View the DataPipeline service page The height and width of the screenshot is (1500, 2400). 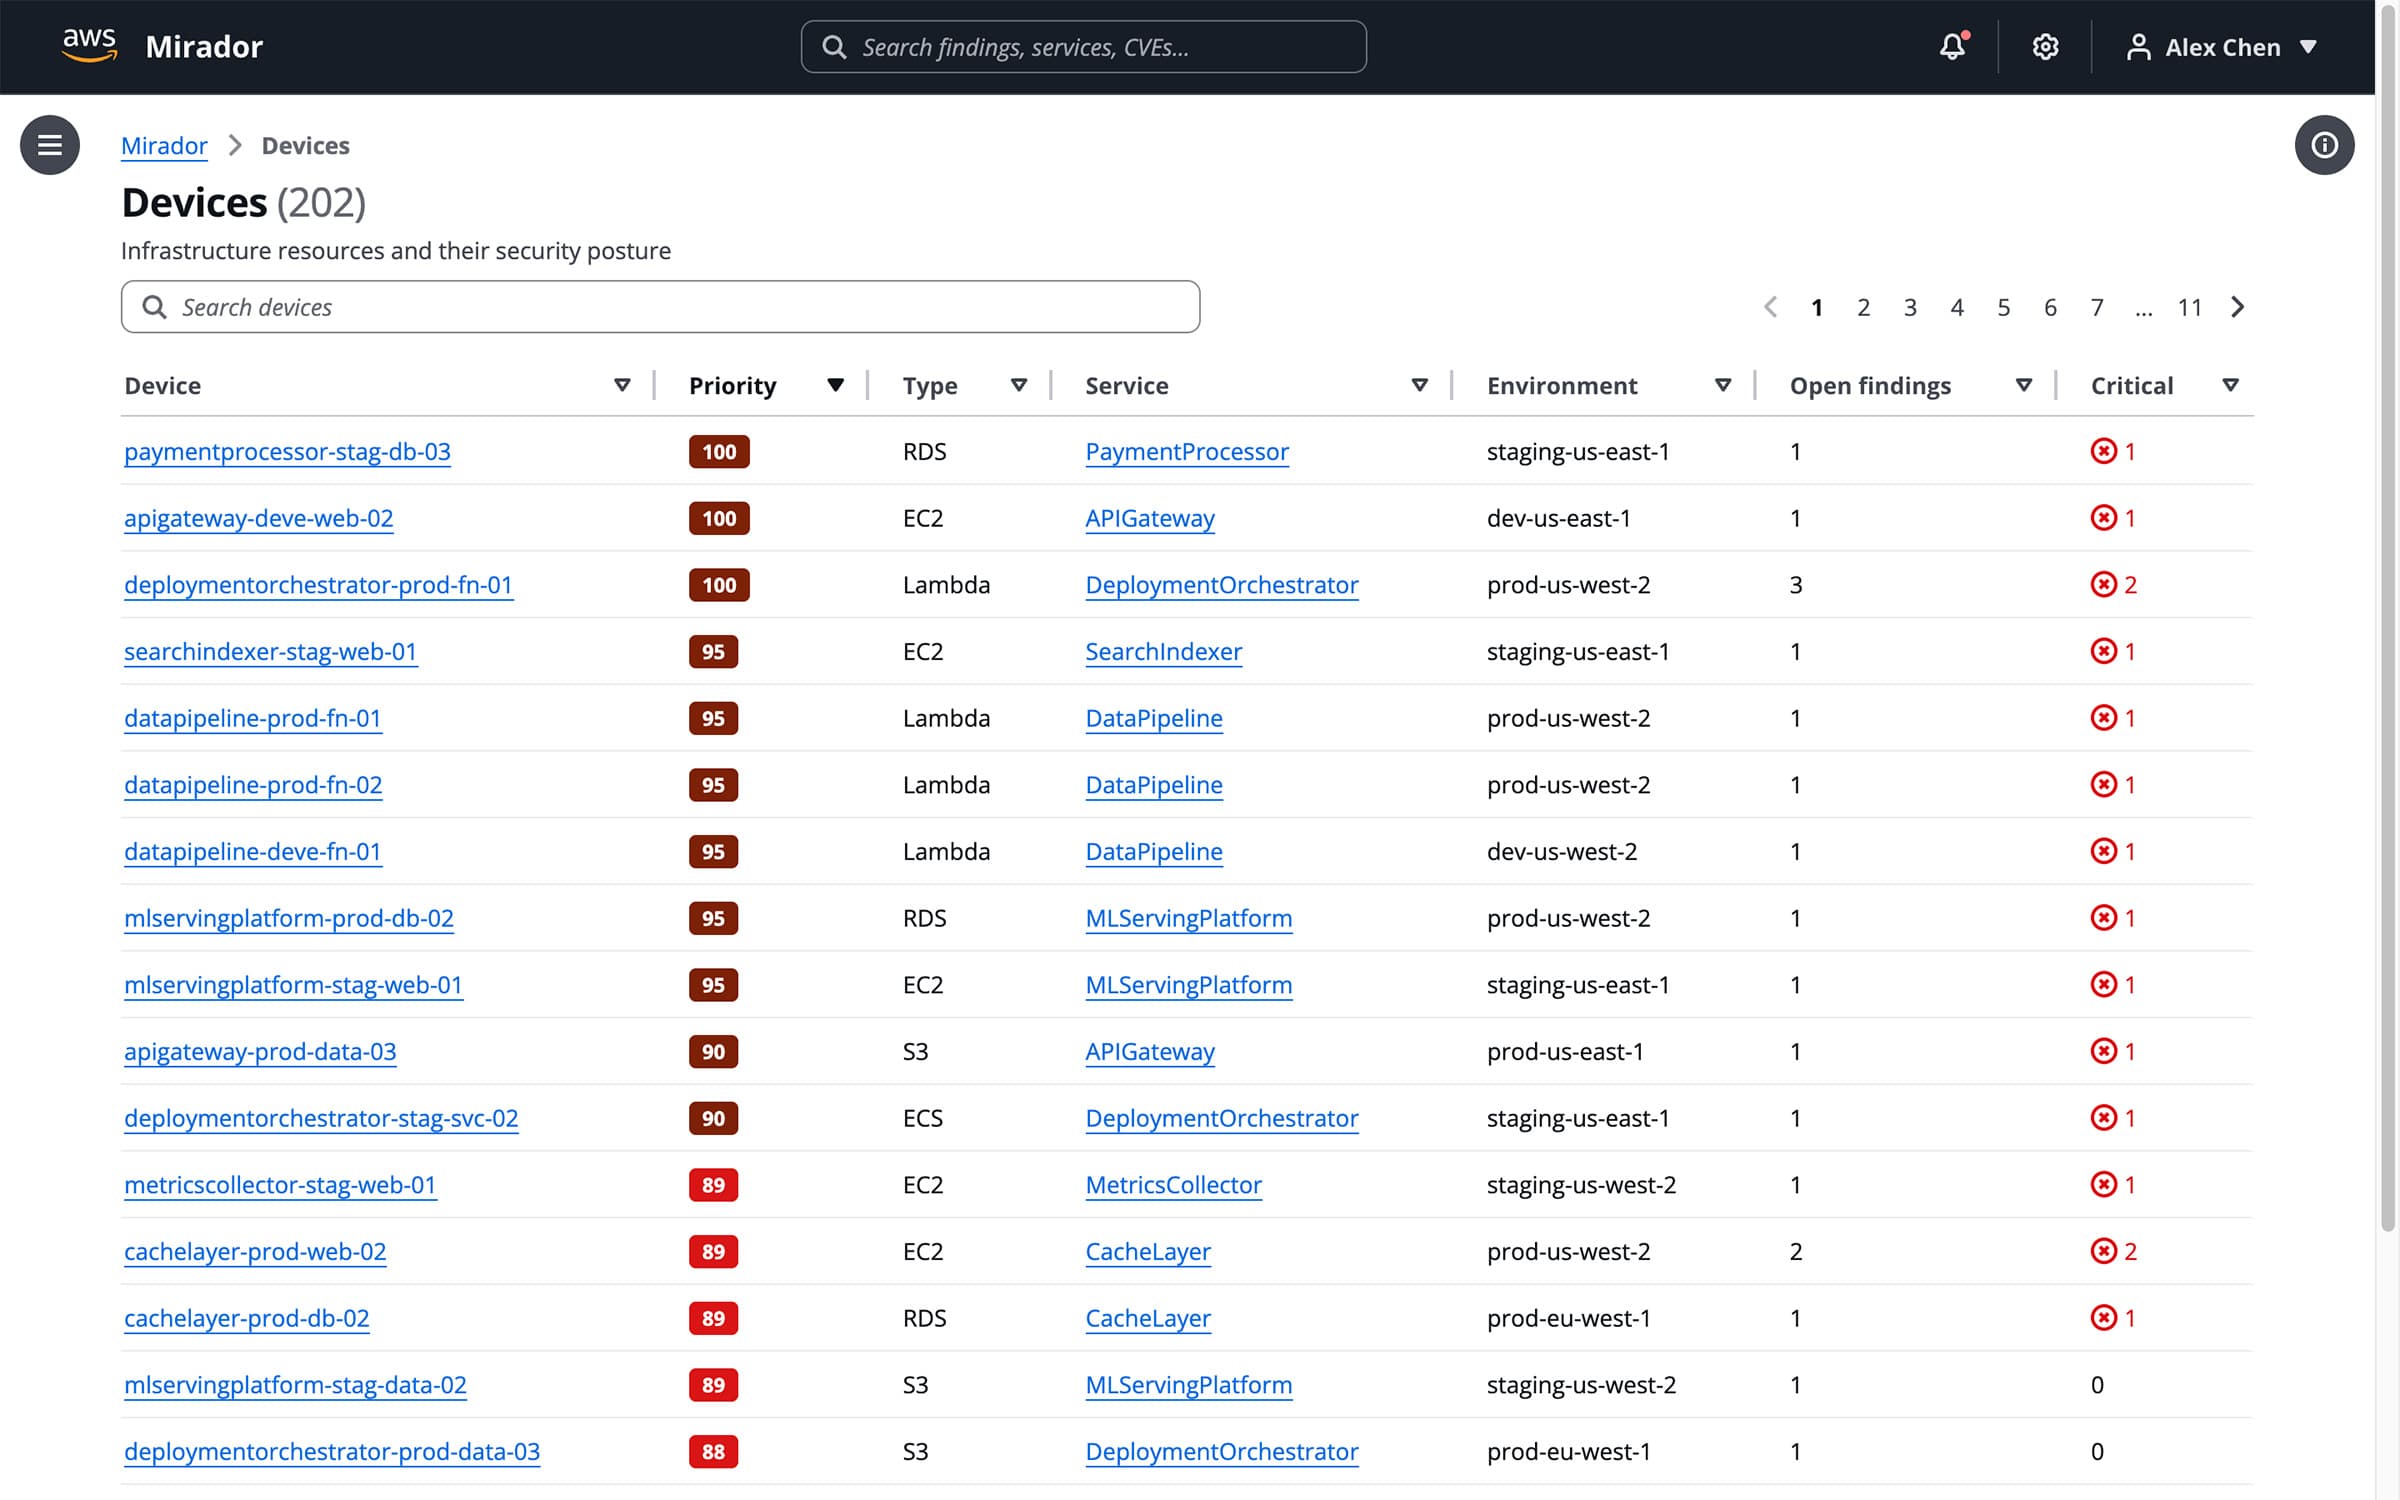[x=1153, y=718]
